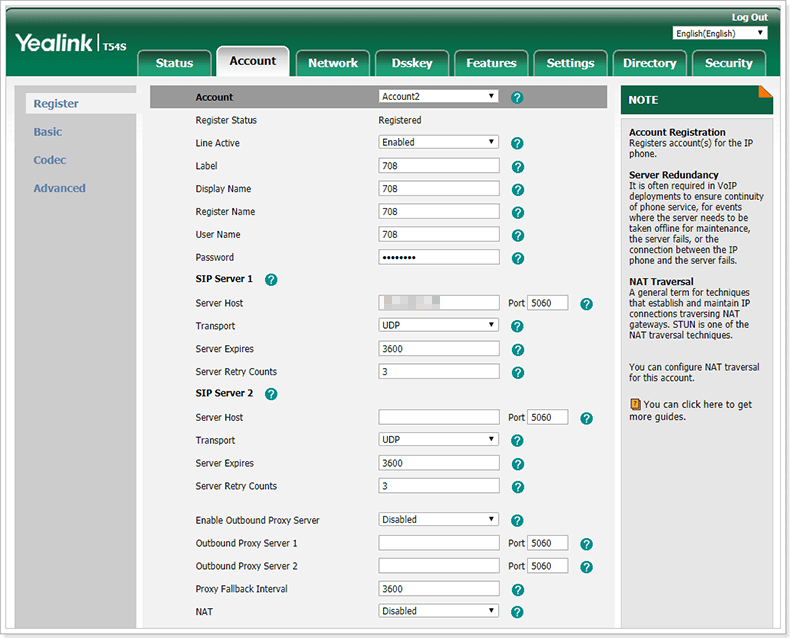Click help icon for Register Name
790x638 pixels.
pos(517,213)
